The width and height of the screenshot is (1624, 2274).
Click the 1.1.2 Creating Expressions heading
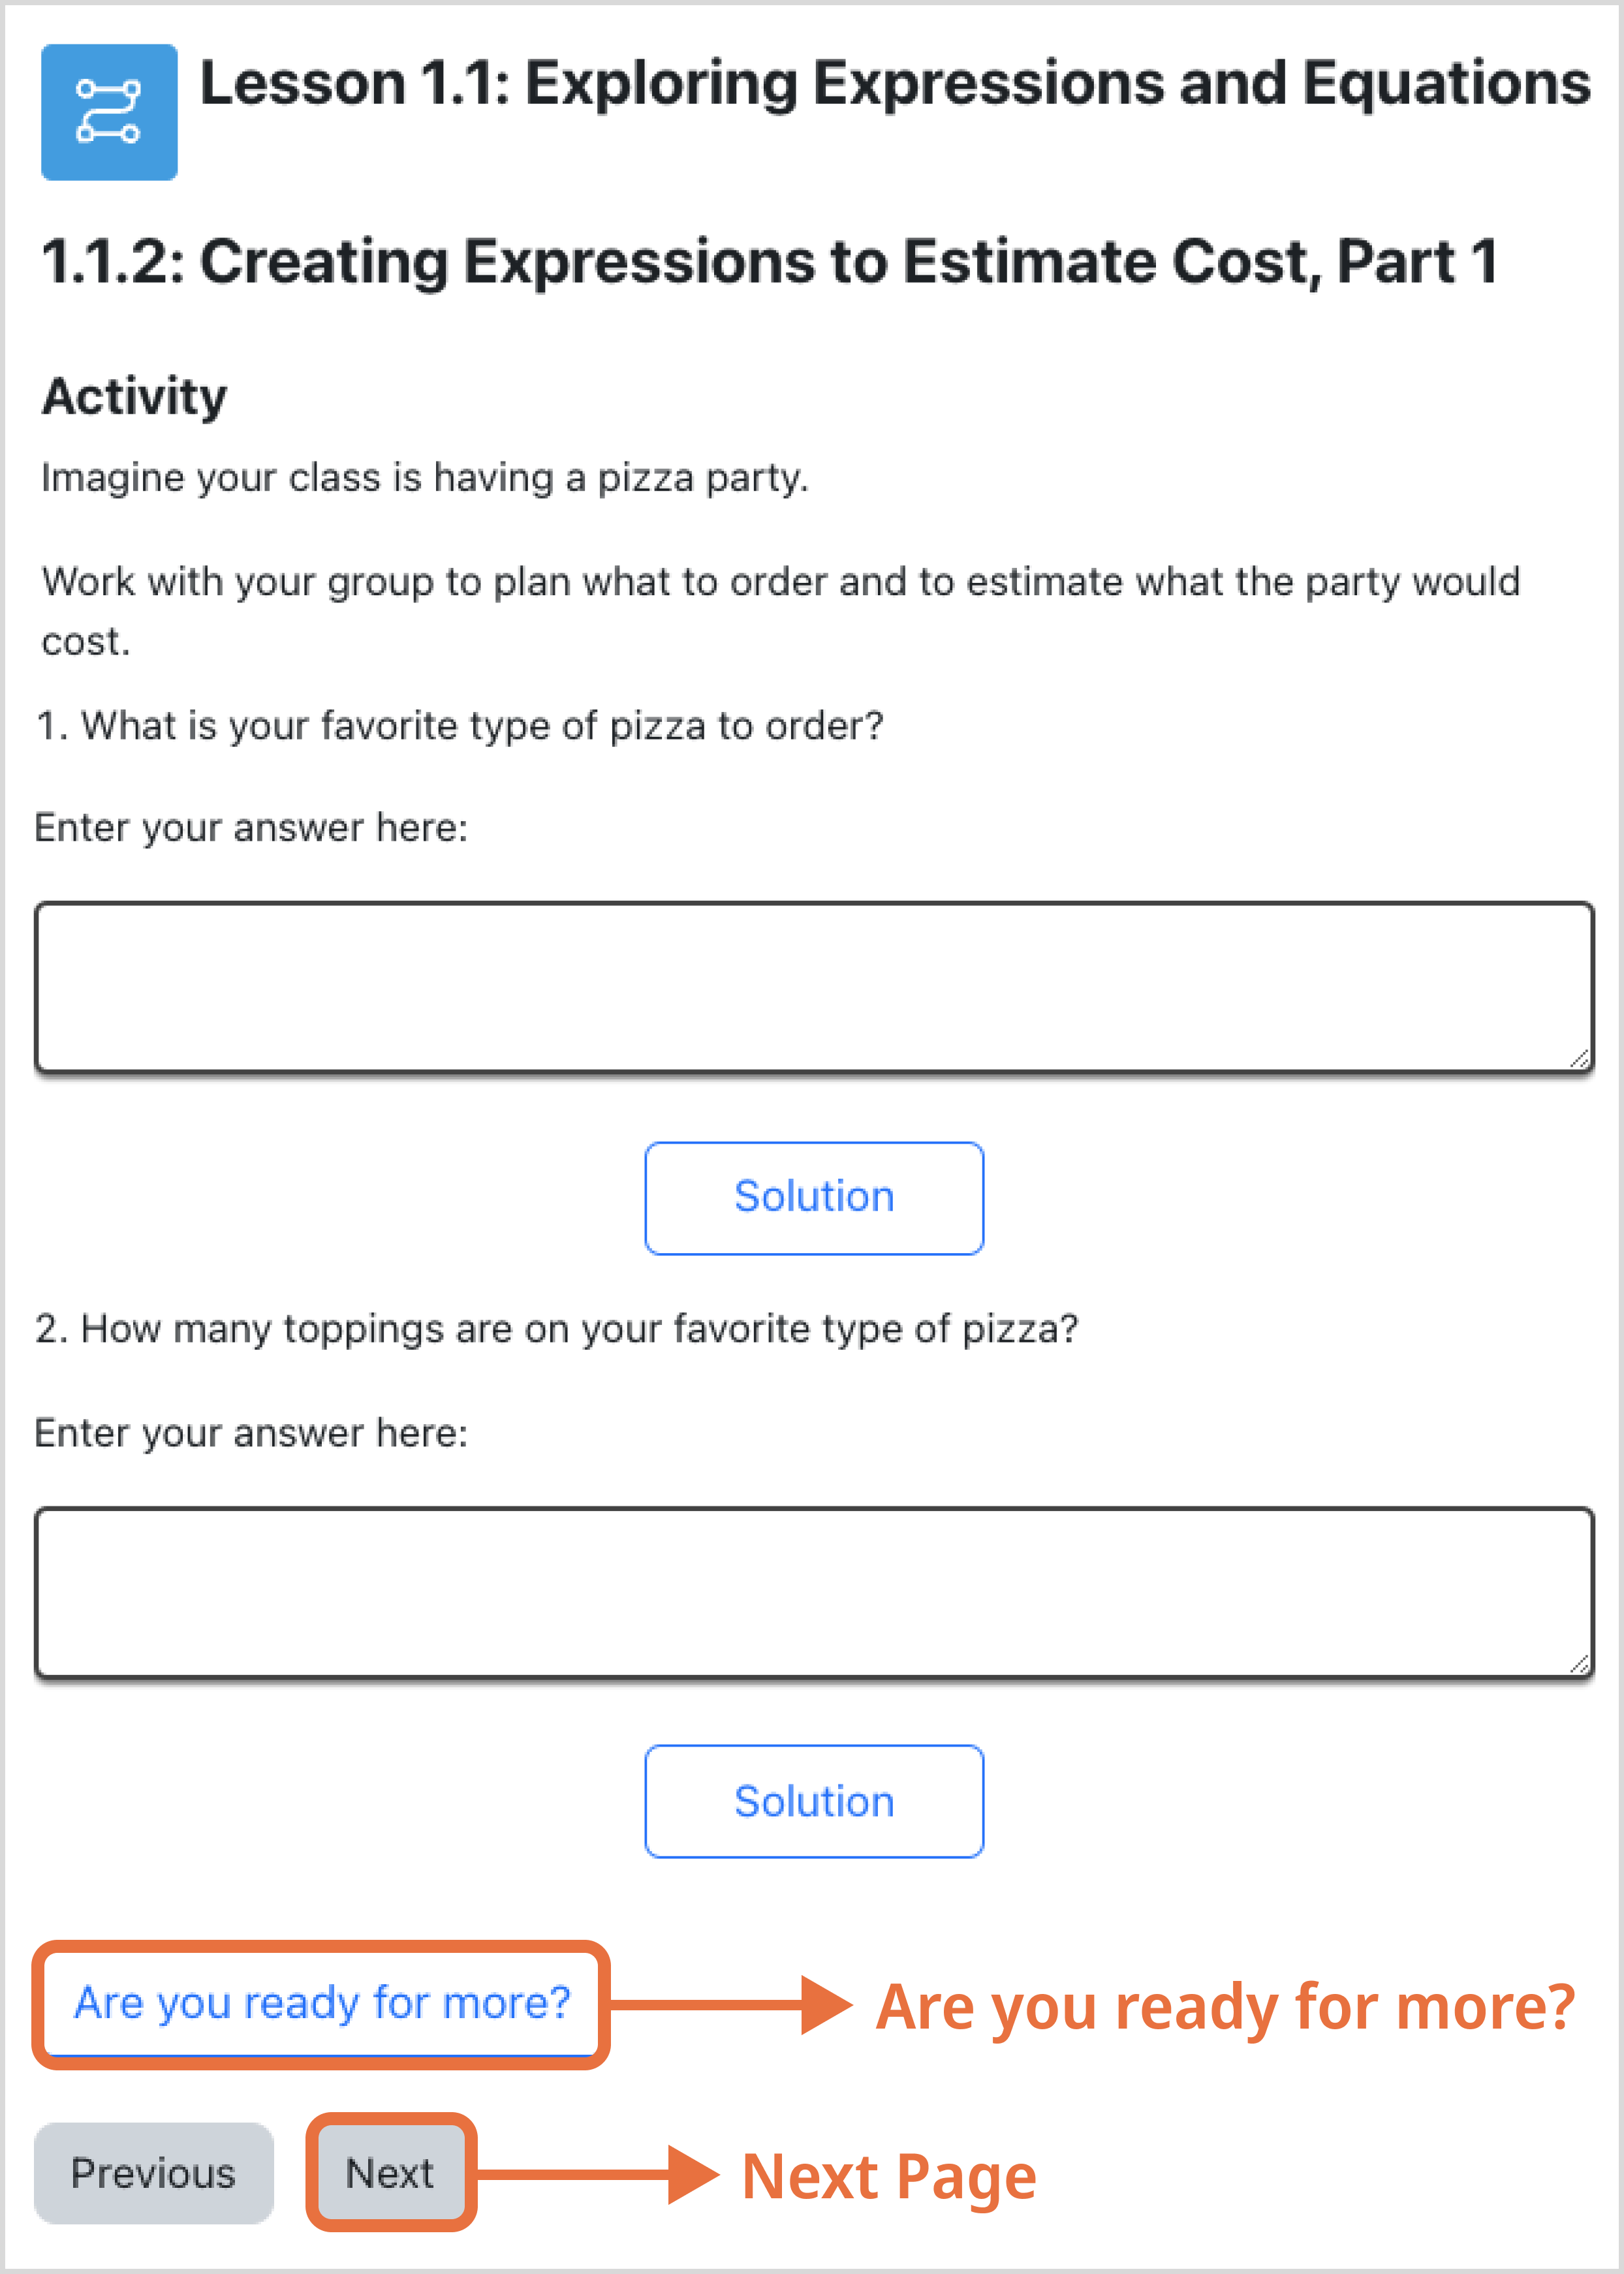click(x=770, y=262)
